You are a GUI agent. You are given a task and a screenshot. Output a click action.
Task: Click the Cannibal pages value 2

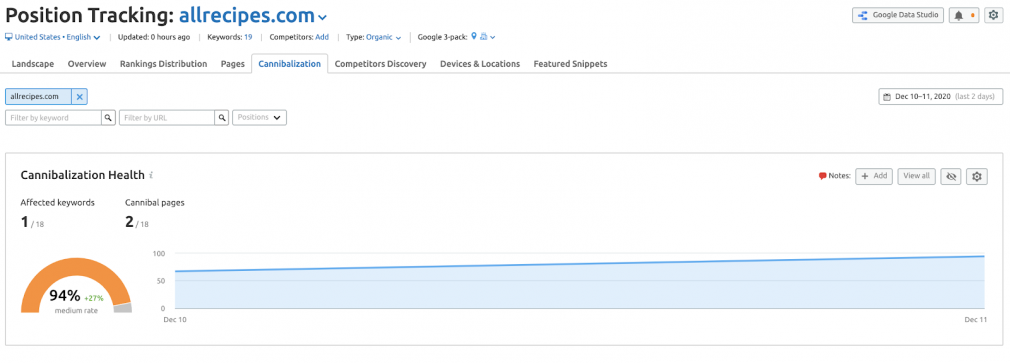(129, 222)
